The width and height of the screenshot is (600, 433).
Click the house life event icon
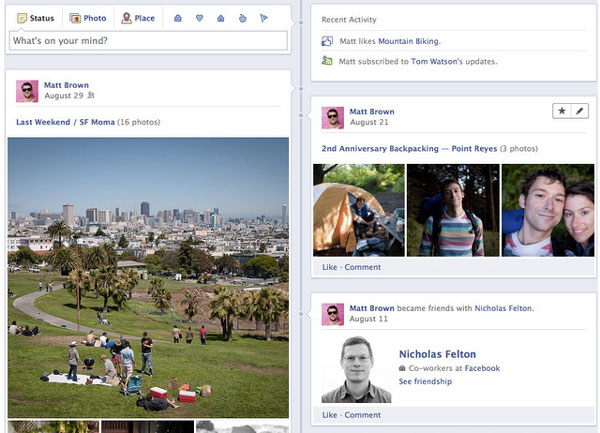pyautogui.click(x=220, y=18)
